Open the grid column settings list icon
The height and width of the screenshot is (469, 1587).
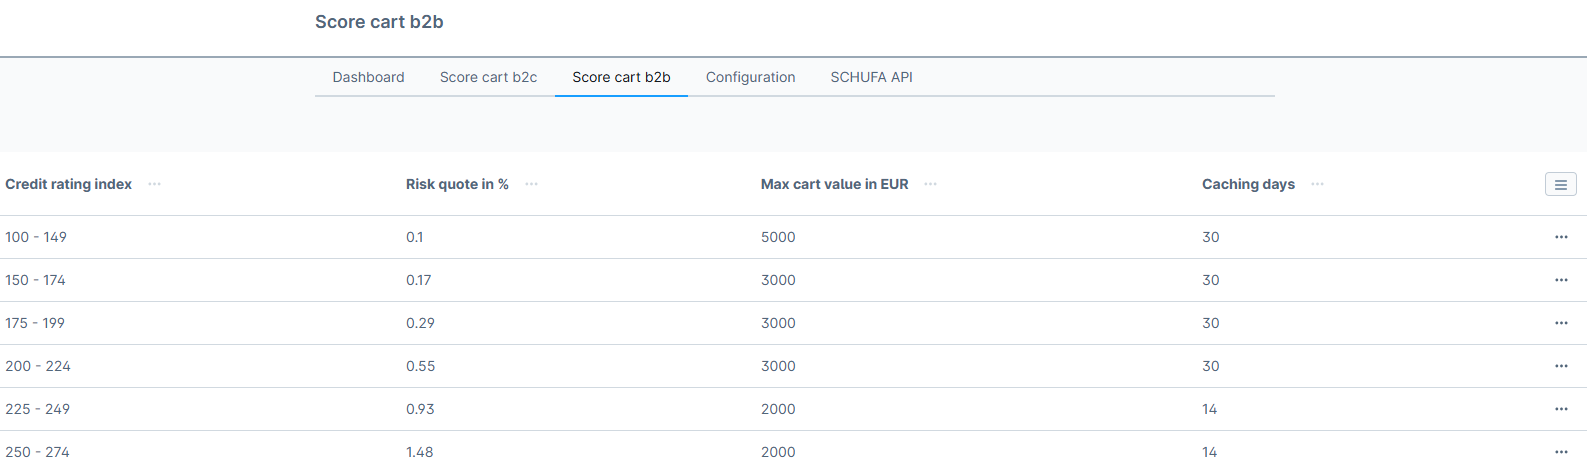[1560, 184]
